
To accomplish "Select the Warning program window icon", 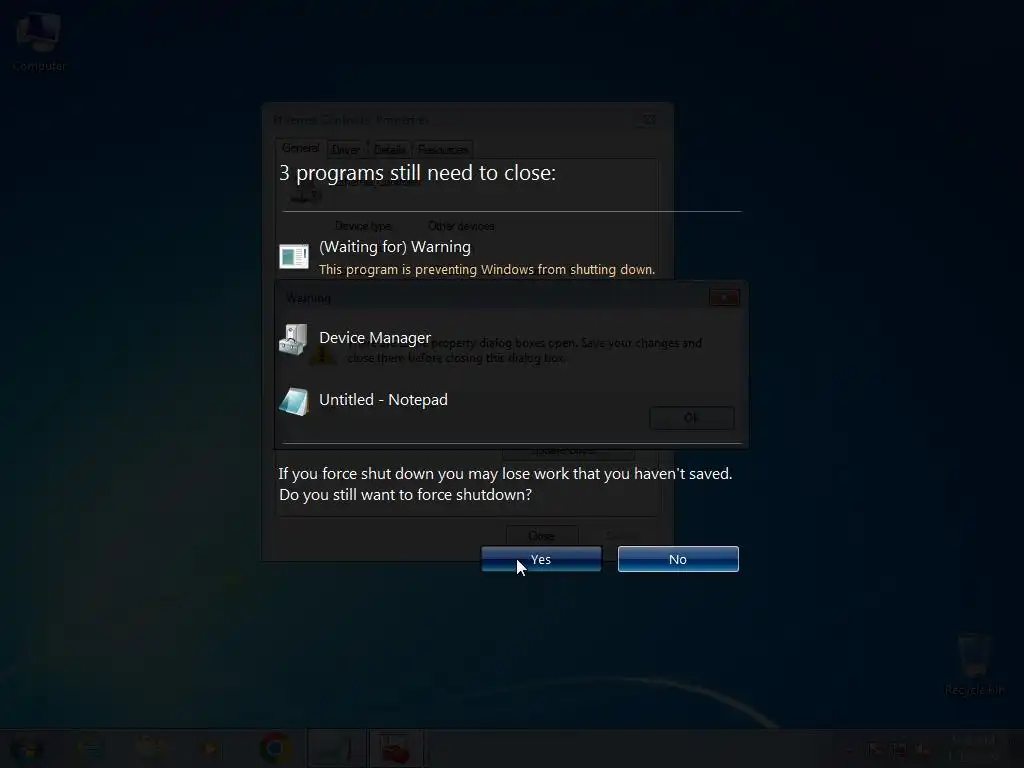I will point(294,257).
